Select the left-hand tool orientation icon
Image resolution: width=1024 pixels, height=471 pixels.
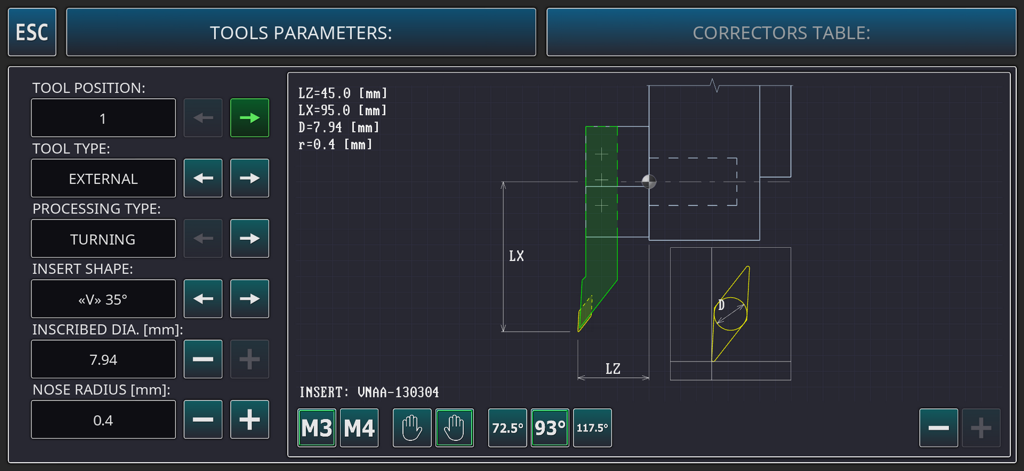(412, 428)
